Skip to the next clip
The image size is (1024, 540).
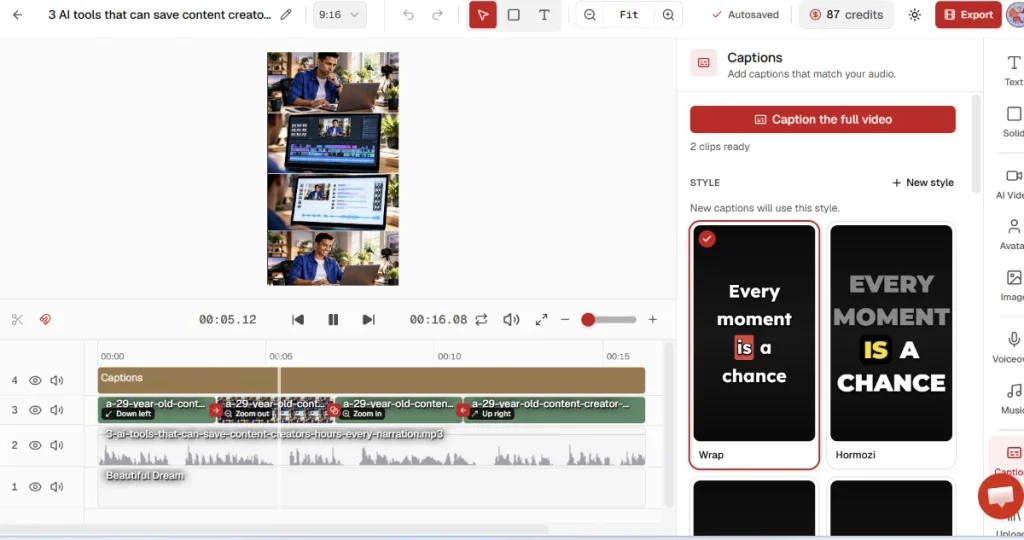(368, 319)
